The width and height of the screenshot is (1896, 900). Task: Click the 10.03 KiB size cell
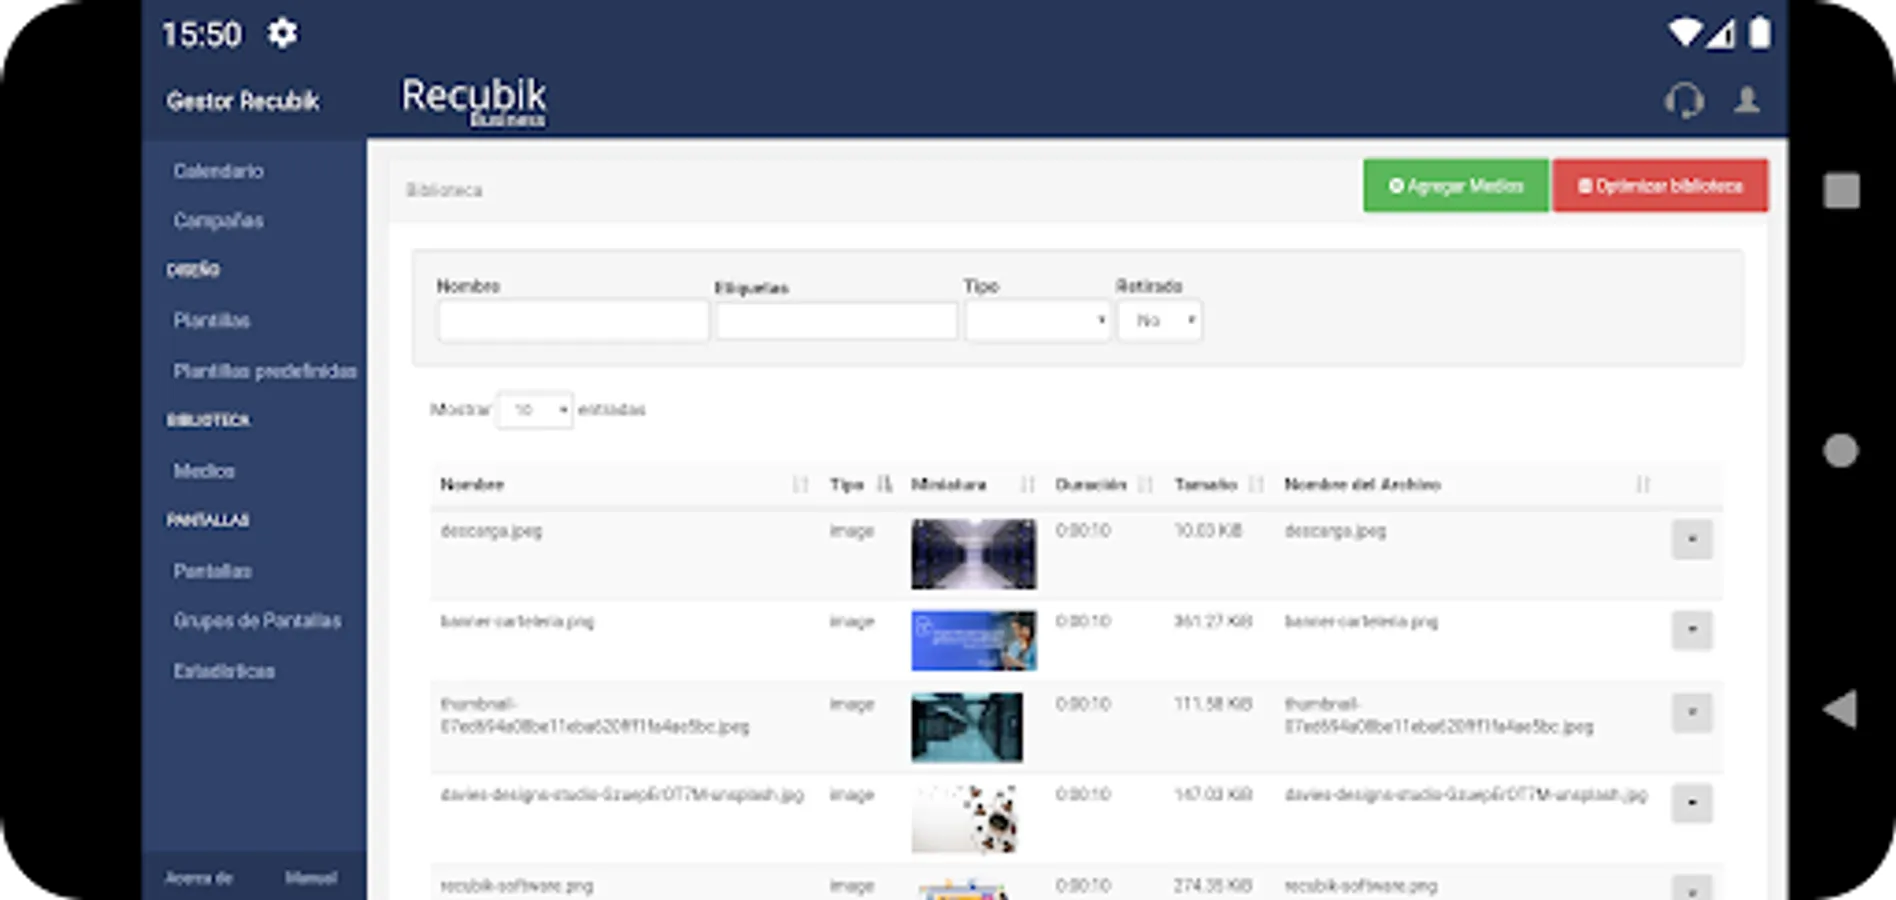pos(1208,531)
